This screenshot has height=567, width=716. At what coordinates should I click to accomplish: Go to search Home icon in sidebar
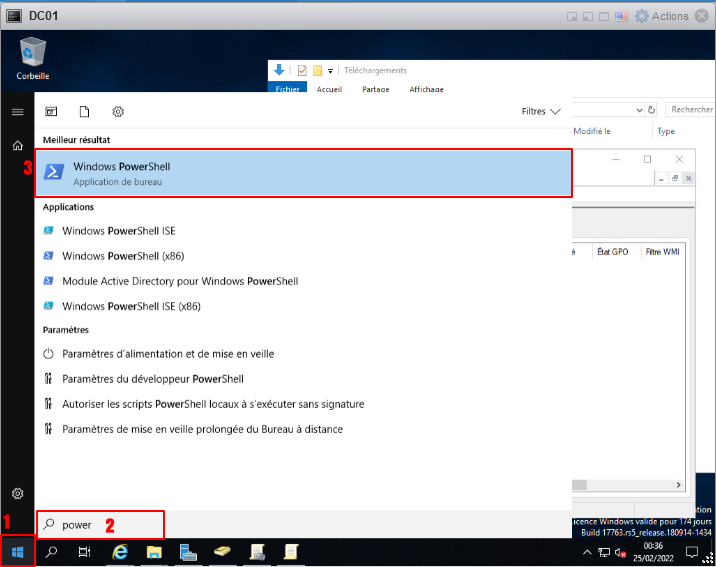(x=17, y=146)
